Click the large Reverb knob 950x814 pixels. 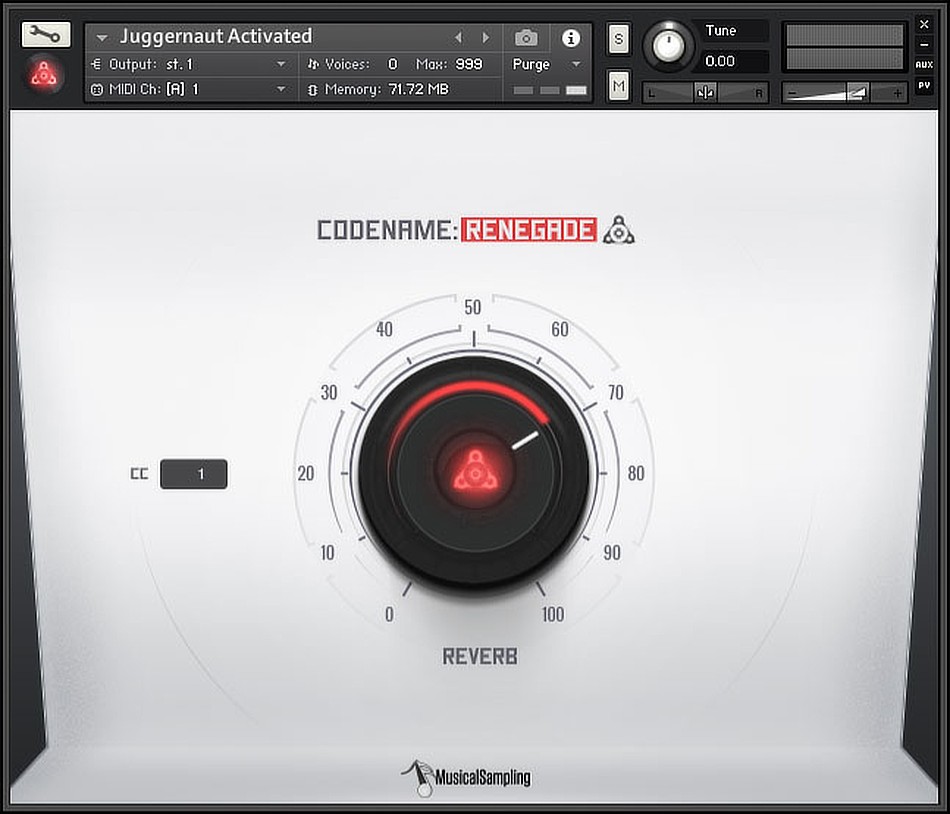(474, 472)
